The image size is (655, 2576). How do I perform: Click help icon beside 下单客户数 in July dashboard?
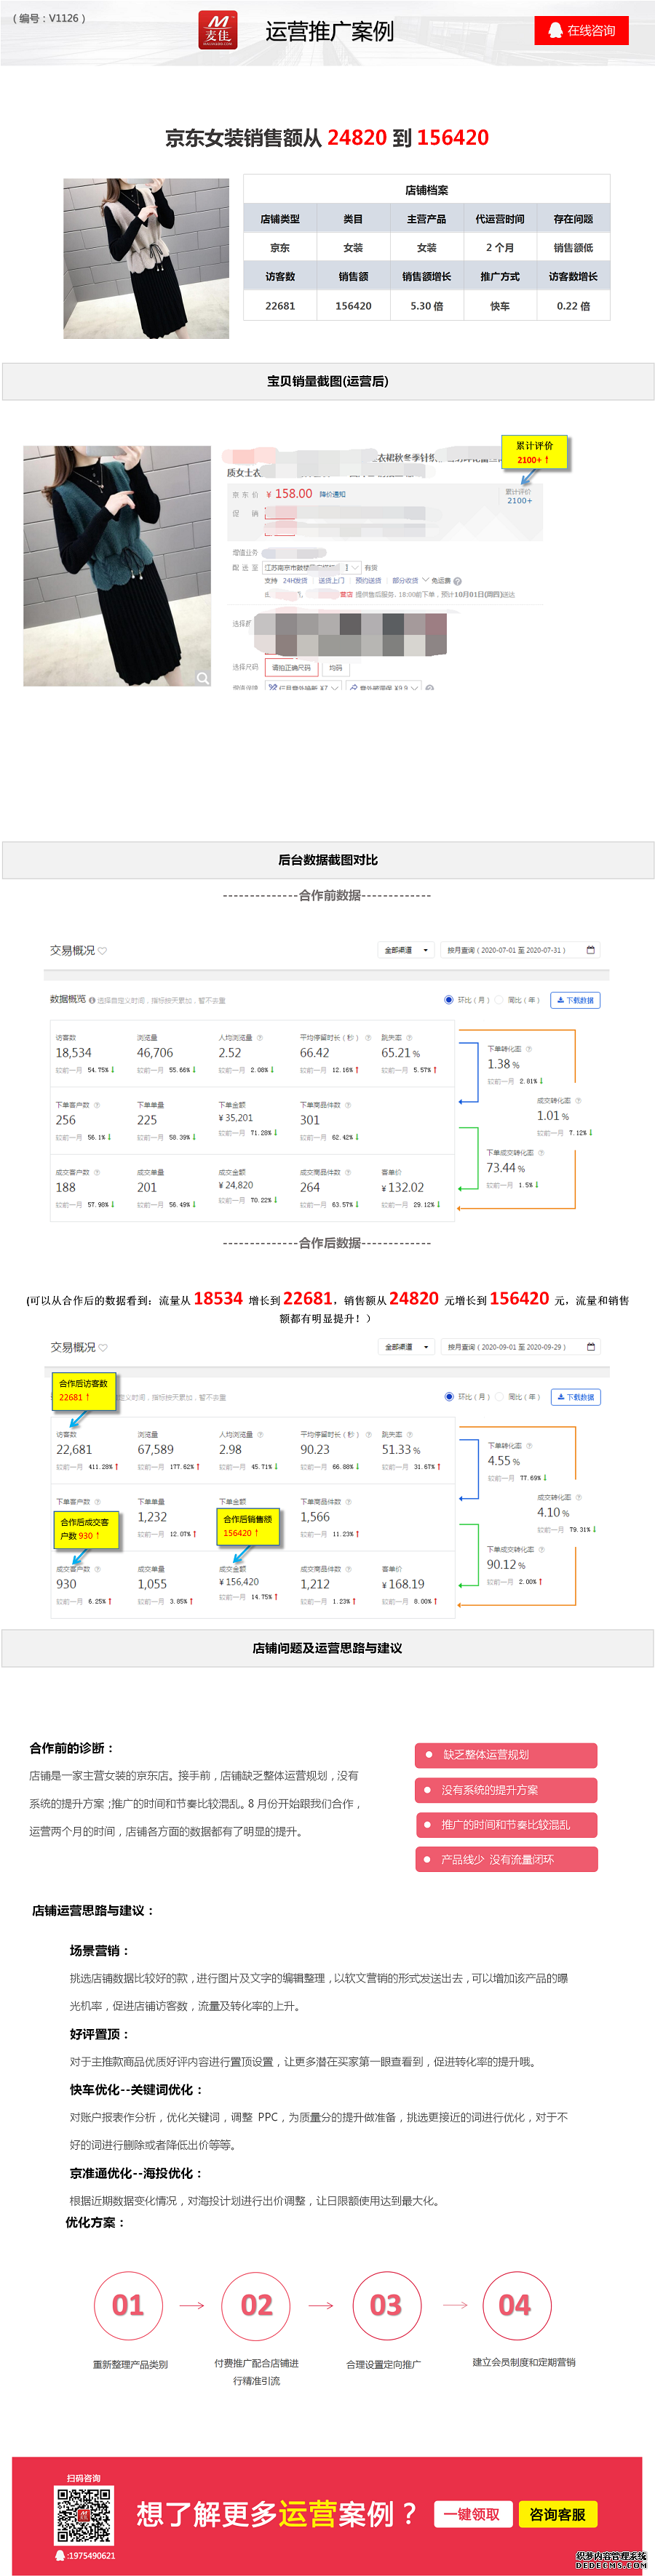pyautogui.click(x=97, y=1105)
